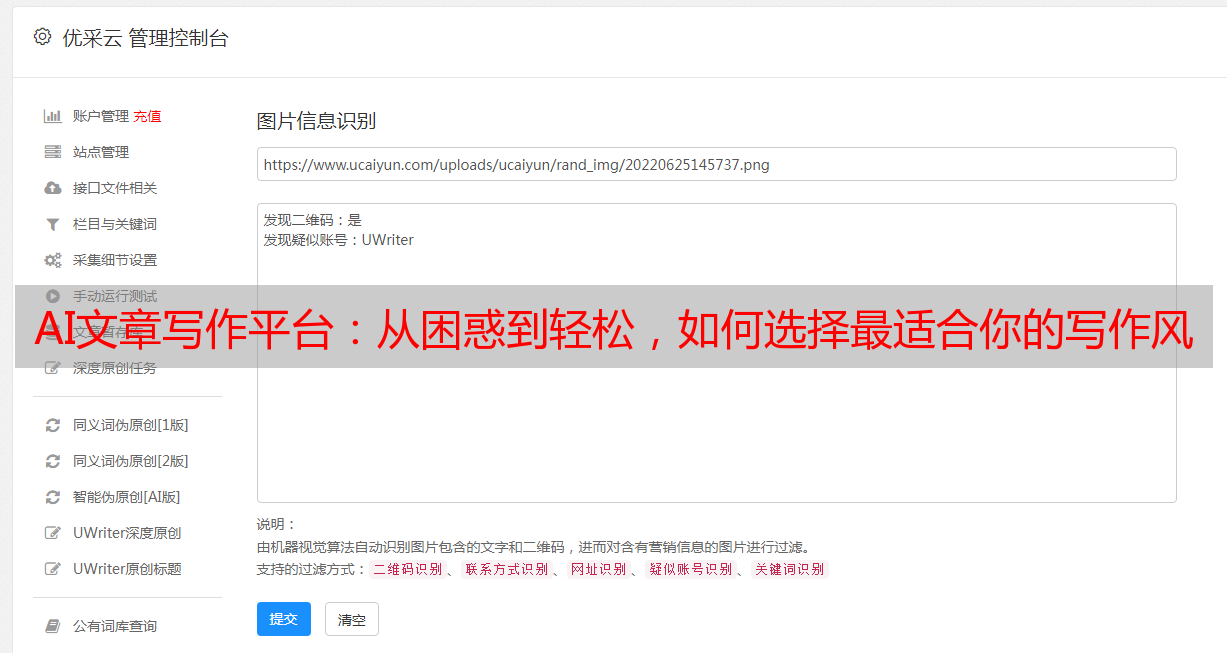The width and height of the screenshot is (1227, 653).
Task: Click inside the recognition result text area
Action: 716,353
